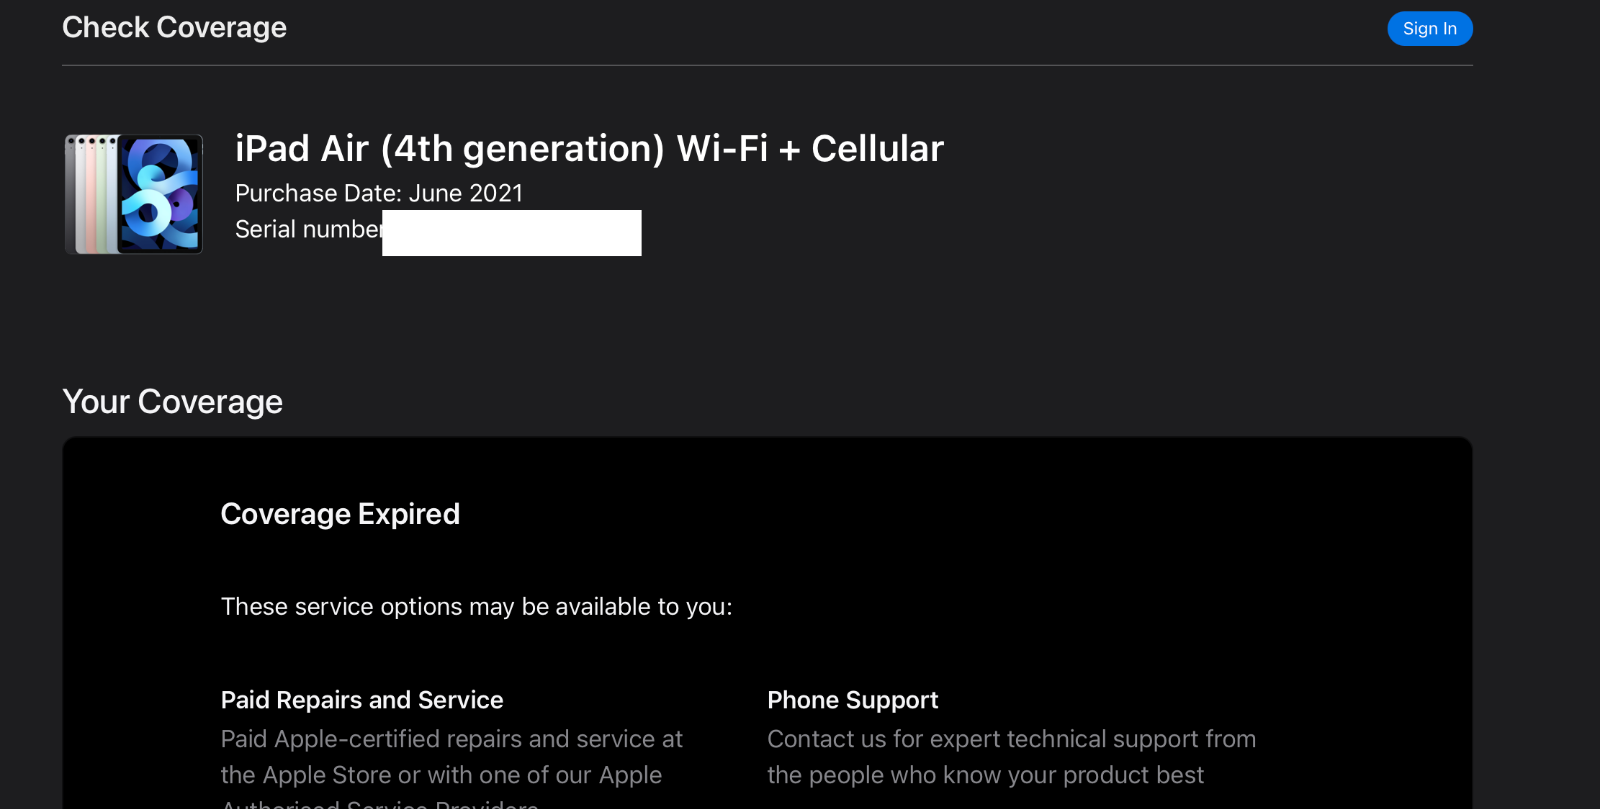Click the white redacted serial number box

pos(512,233)
